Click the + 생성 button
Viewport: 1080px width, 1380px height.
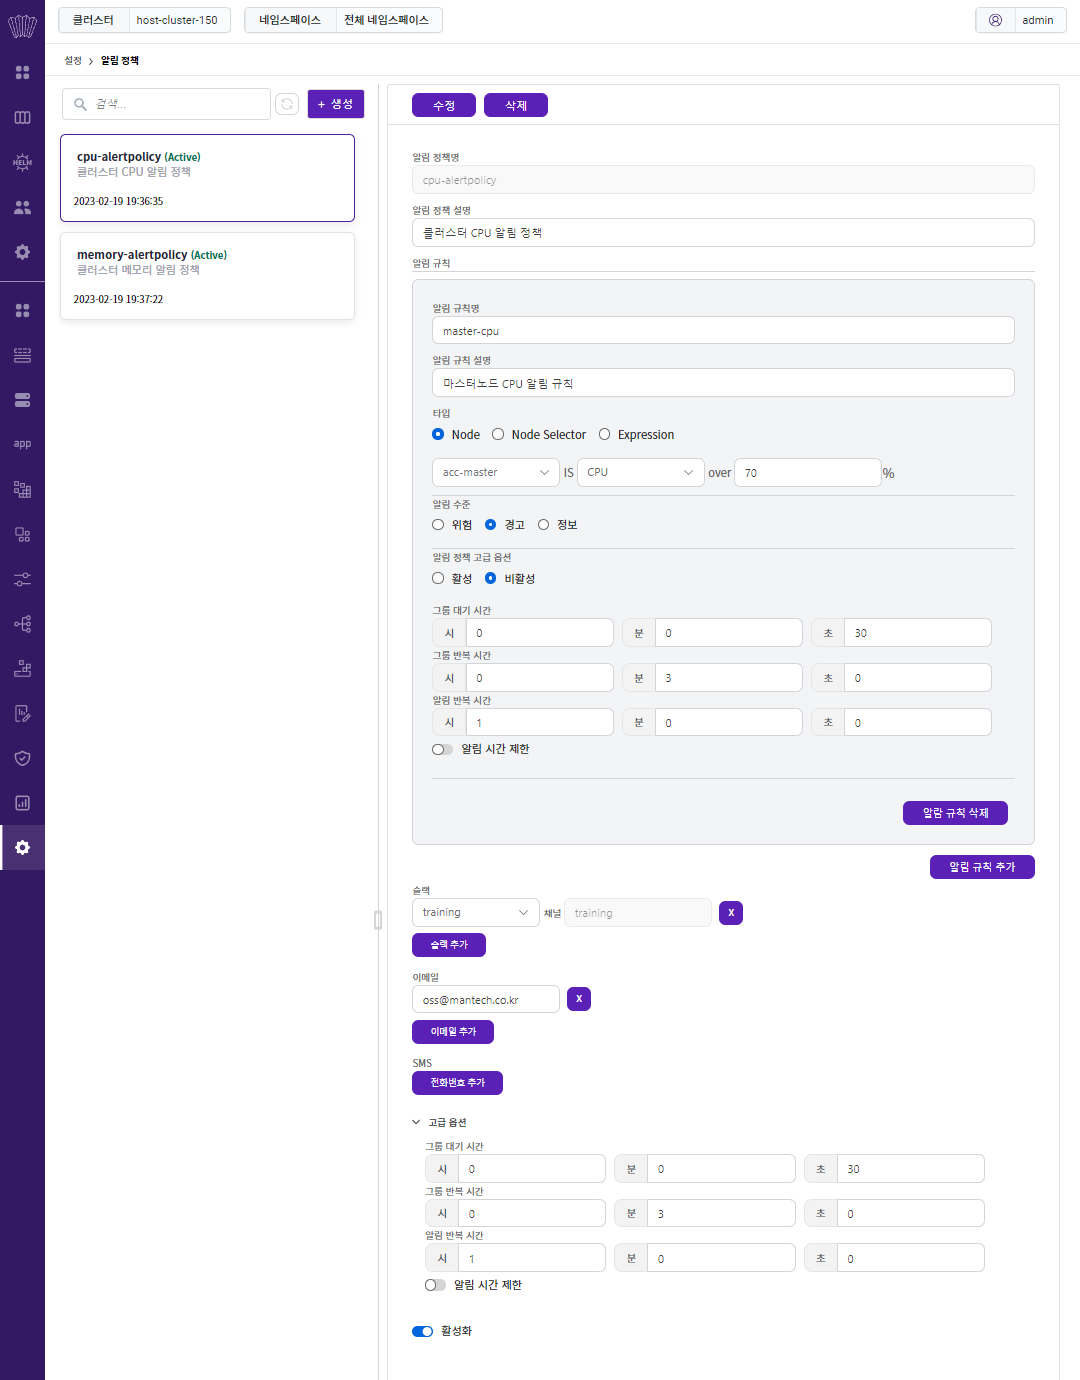click(335, 104)
